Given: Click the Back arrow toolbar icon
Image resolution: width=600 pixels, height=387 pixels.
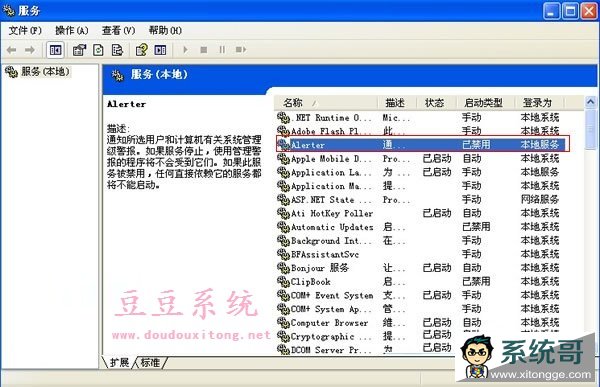Looking at the screenshot, I should point(11,50).
